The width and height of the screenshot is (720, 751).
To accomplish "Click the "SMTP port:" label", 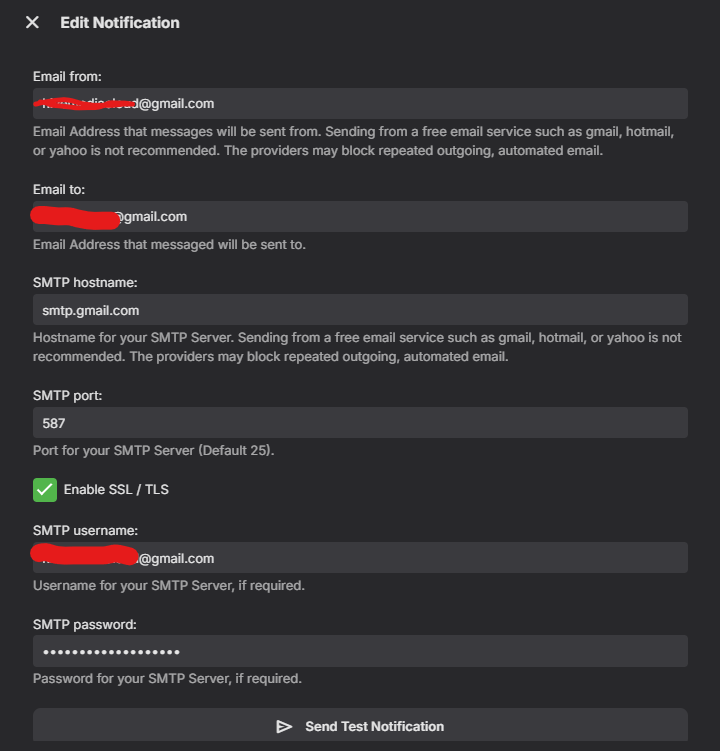I will point(68,395).
